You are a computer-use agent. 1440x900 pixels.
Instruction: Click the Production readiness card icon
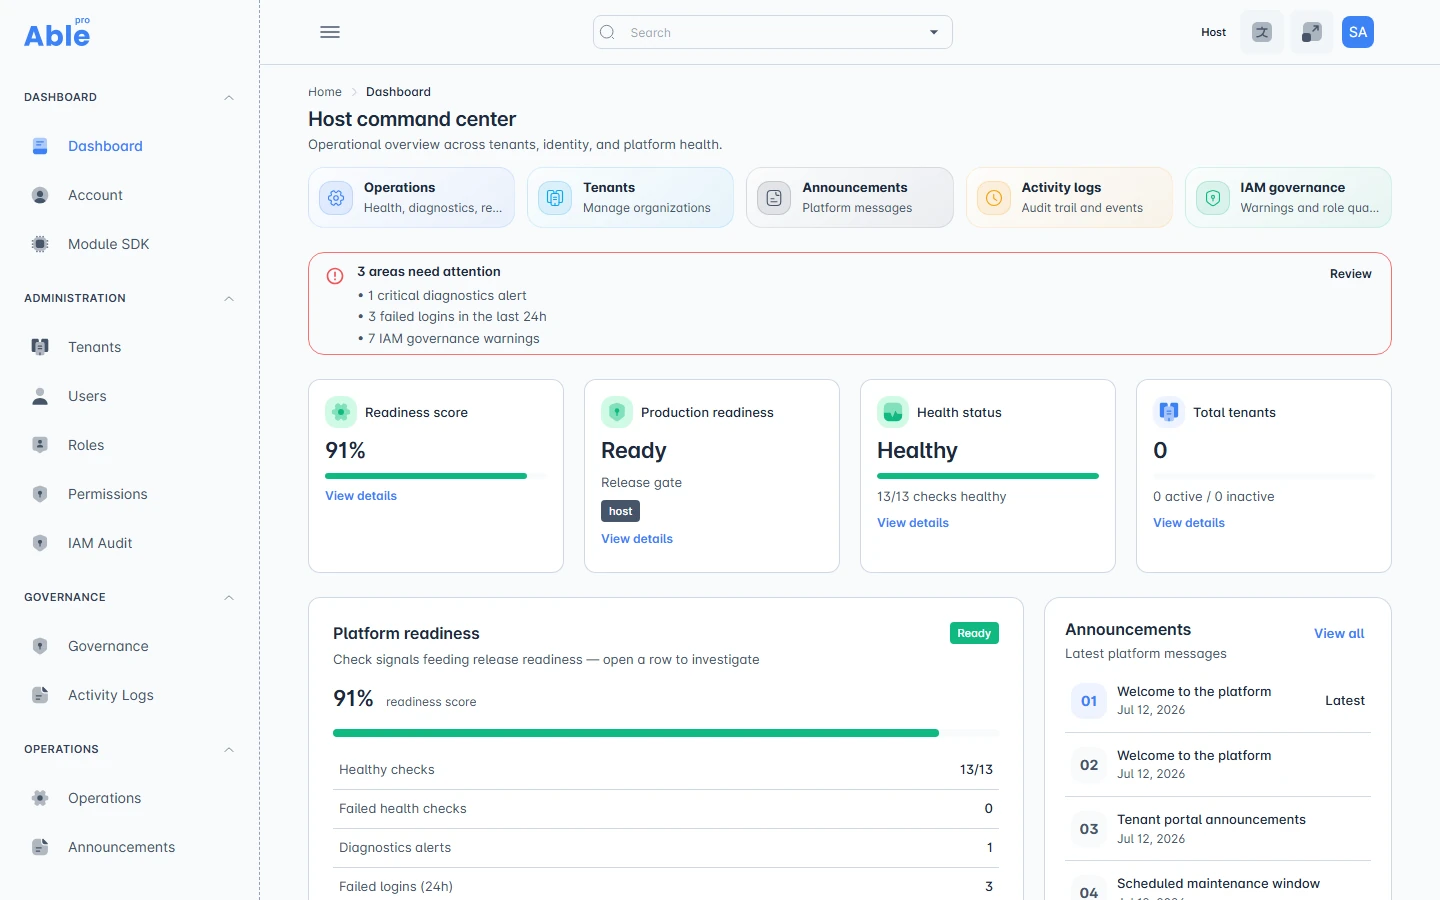pos(617,412)
